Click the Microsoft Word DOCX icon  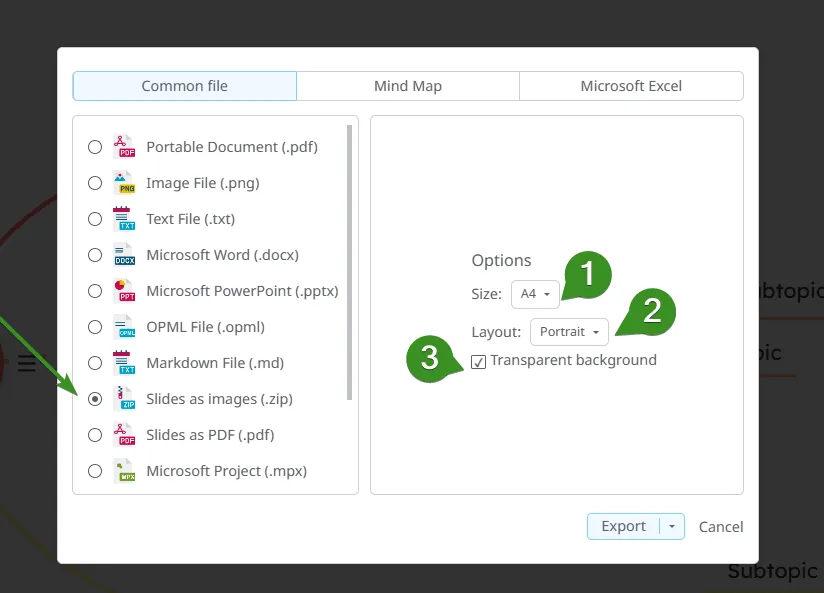(124, 255)
